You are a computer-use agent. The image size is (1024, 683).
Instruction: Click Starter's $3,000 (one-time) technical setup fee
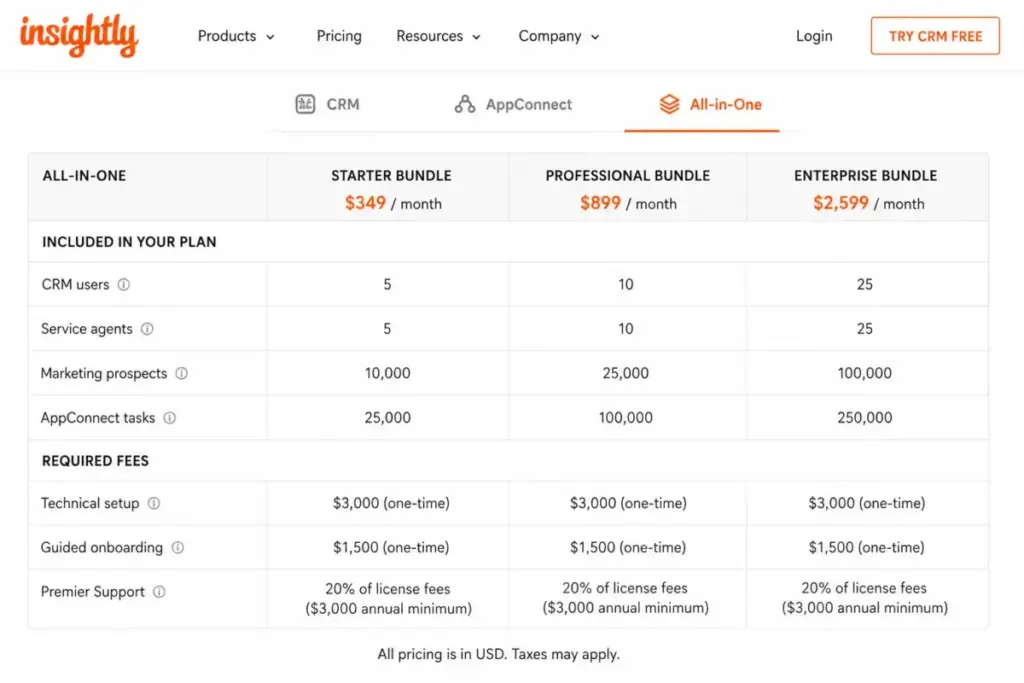391,503
